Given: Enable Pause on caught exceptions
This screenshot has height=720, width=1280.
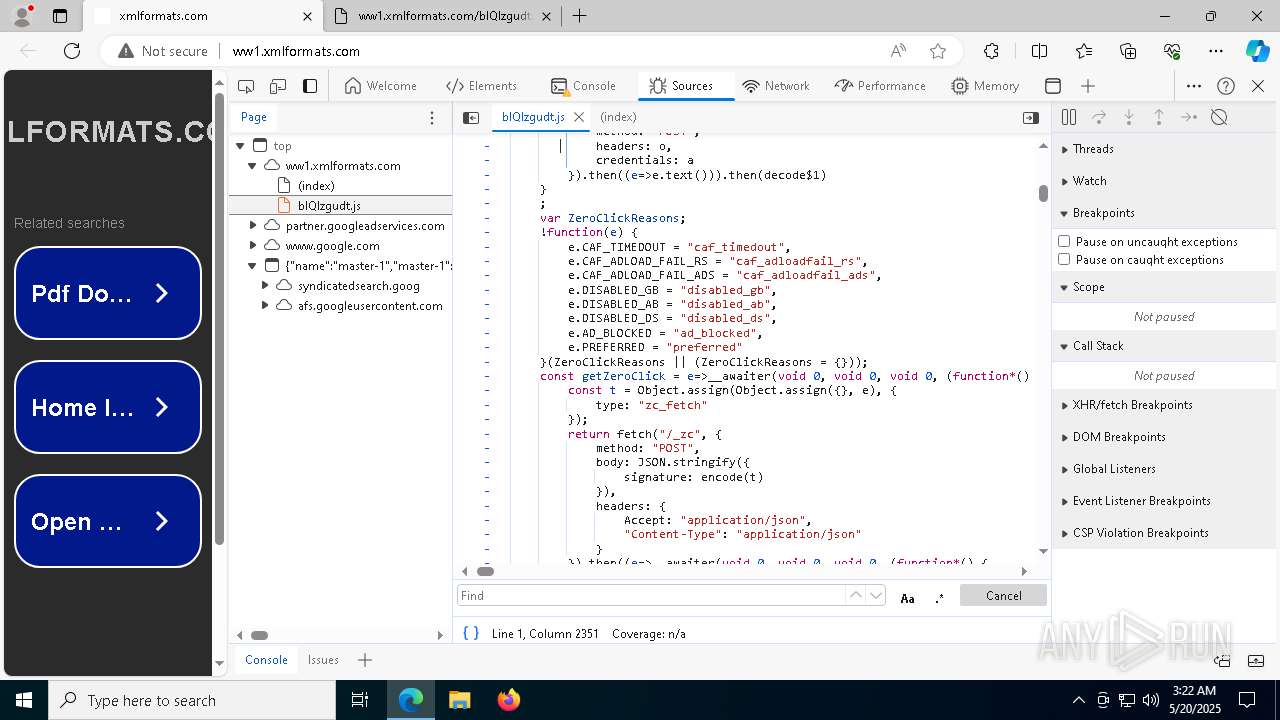Looking at the screenshot, I should (x=1064, y=259).
